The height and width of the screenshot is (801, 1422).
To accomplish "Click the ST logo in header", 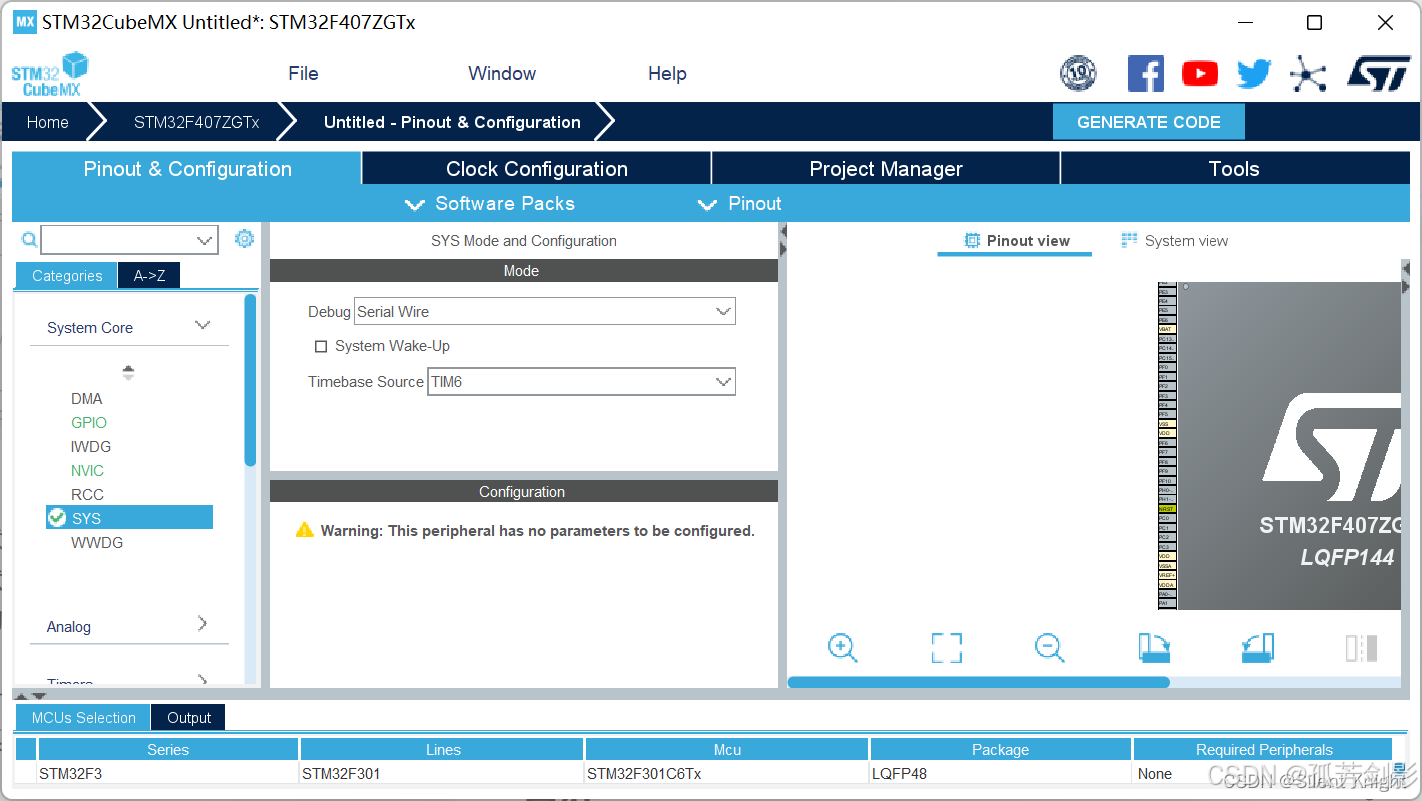I will [1378, 74].
